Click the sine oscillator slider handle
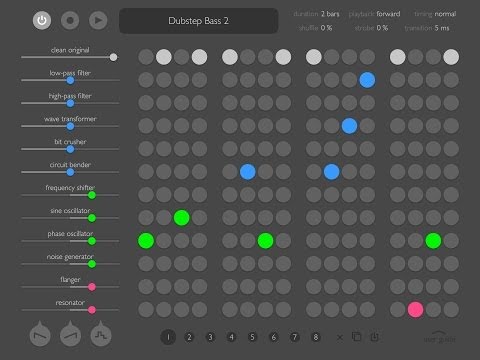Image resolution: width=480 pixels, height=360 pixels. (x=92, y=218)
